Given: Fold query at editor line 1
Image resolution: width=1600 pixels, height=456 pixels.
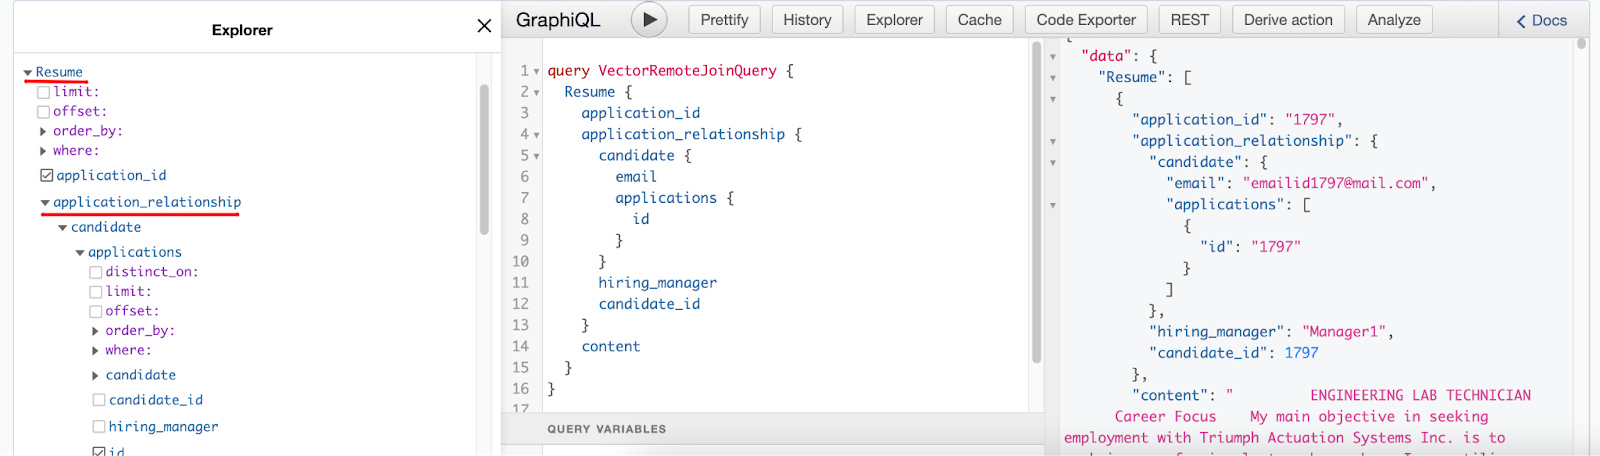Looking at the screenshot, I should 537,72.
